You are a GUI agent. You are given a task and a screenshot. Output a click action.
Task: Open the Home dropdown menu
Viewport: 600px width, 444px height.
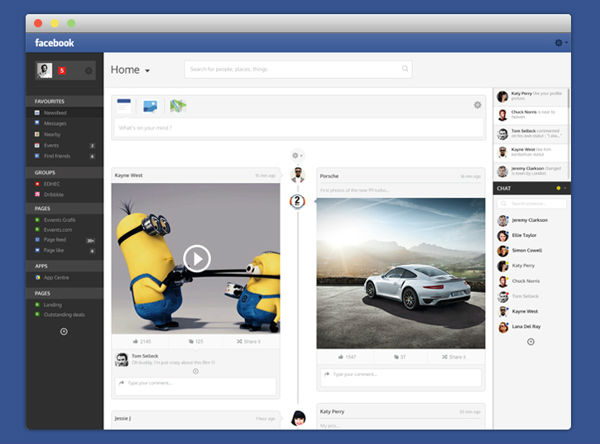(147, 71)
